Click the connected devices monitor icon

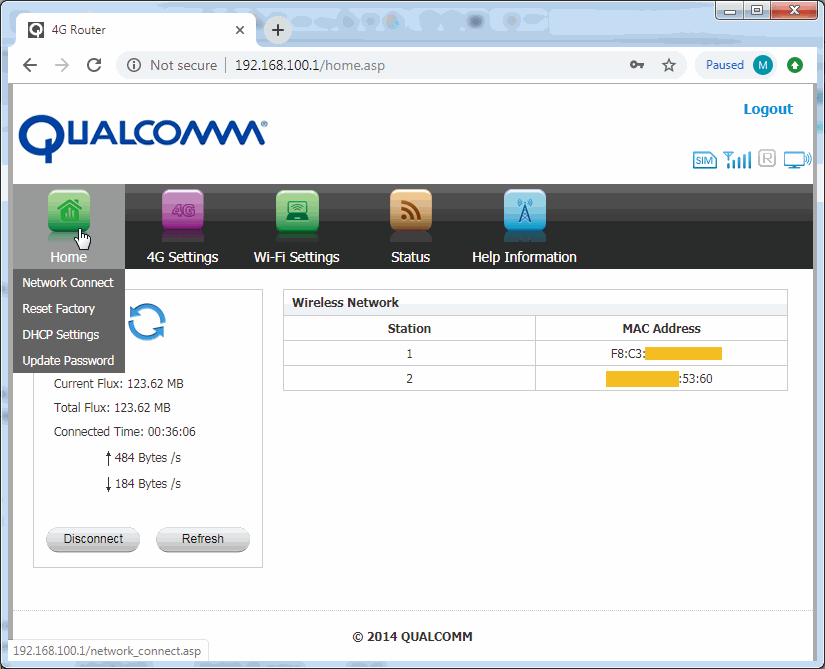[x=798, y=160]
